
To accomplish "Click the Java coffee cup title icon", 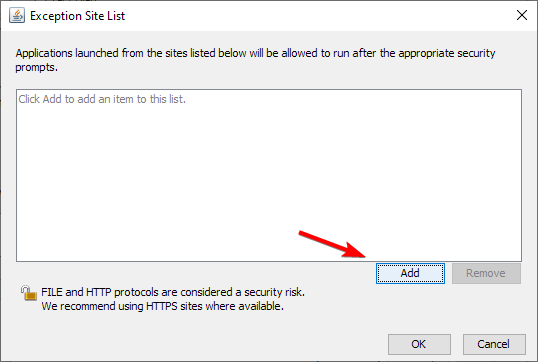I will pyautogui.click(x=17, y=16).
